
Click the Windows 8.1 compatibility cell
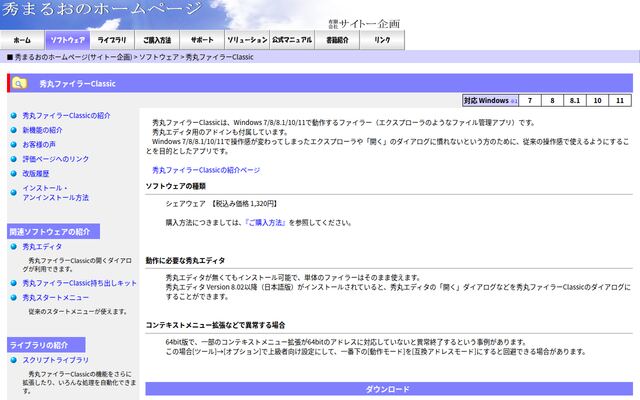coord(575,100)
